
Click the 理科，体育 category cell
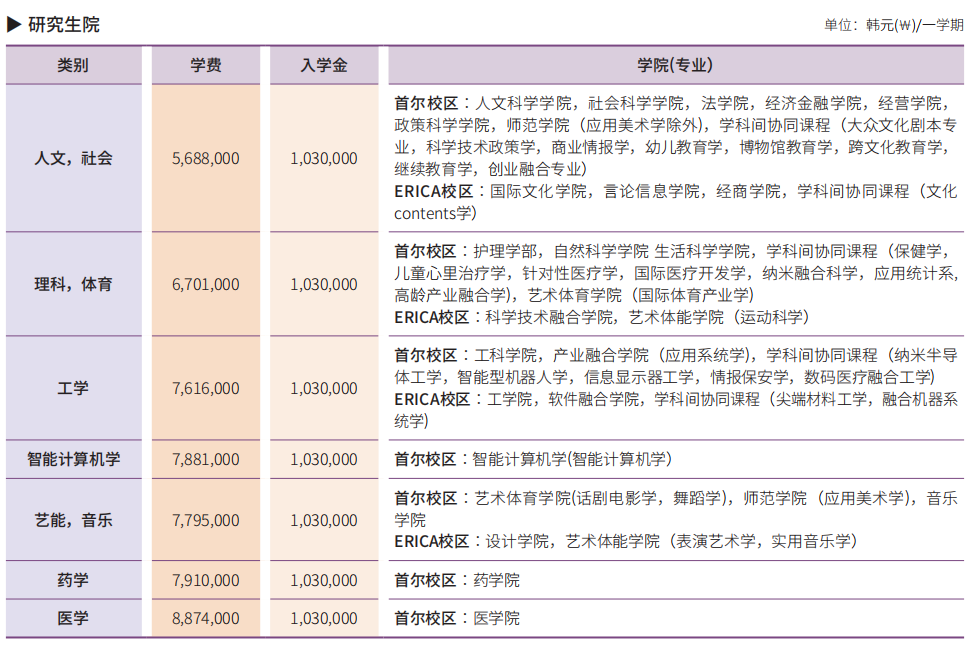tap(73, 285)
